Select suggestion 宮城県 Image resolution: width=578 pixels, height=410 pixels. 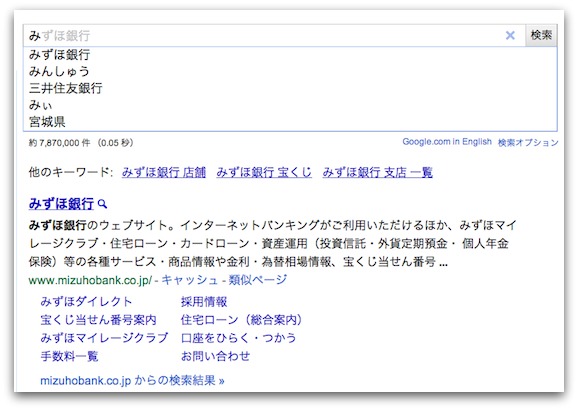coord(290,122)
